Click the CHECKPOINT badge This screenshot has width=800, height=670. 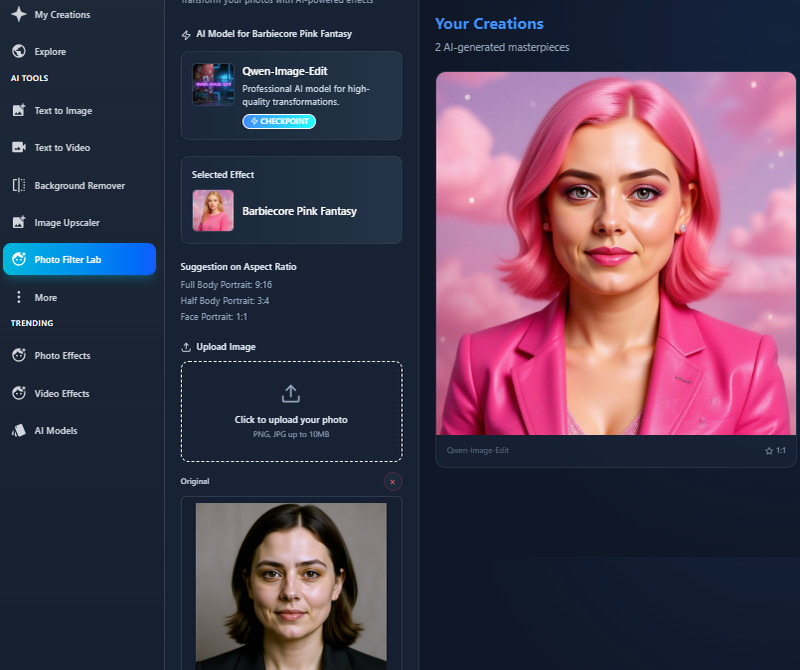[x=279, y=121]
